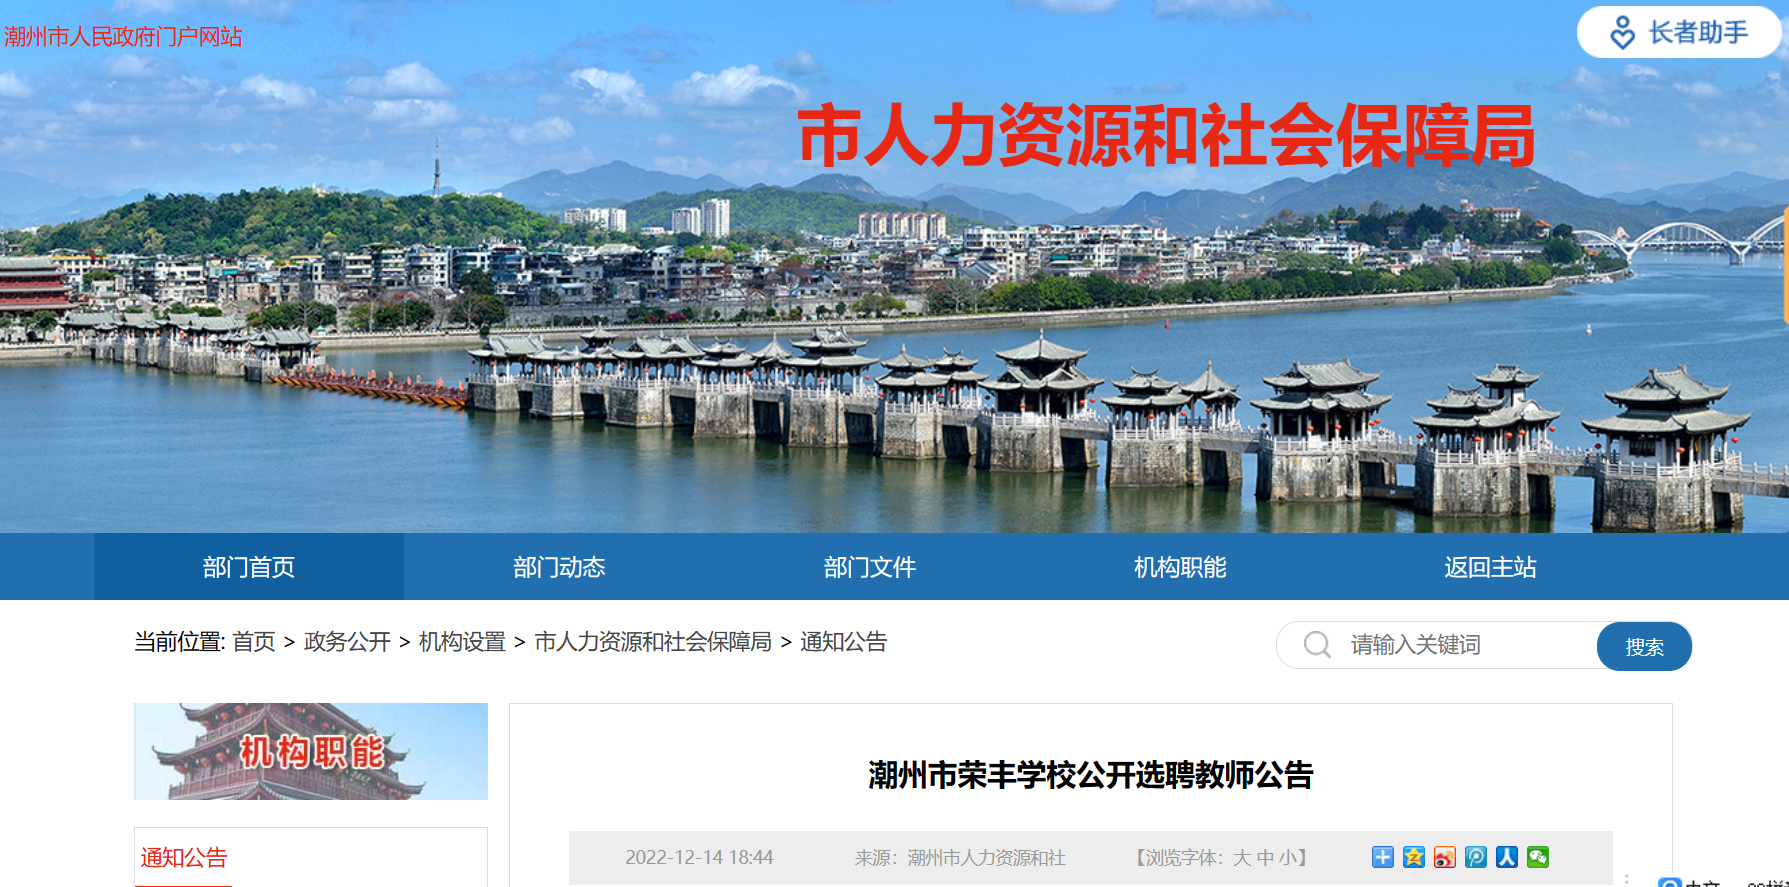The height and width of the screenshot is (887, 1789).
Task: Set browsing font size to 小
Action: [x=1288, y=858]
